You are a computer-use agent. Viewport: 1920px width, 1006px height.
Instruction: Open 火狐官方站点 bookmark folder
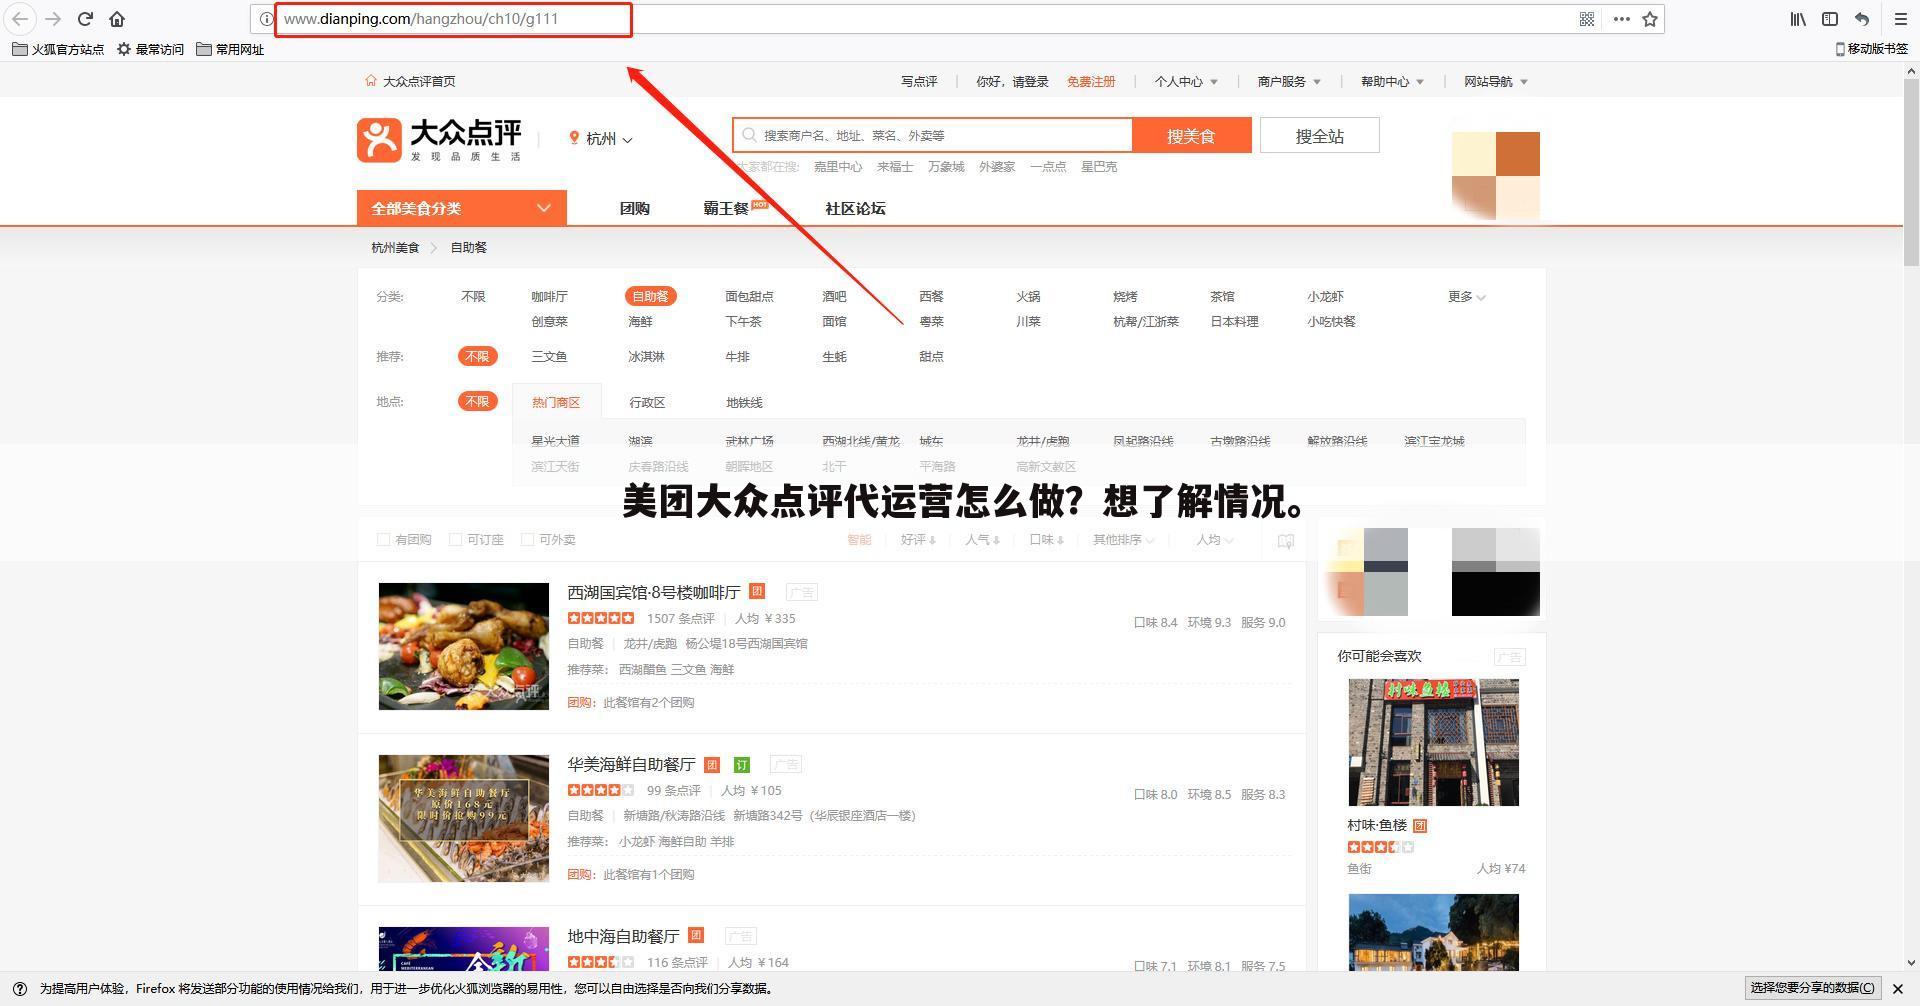point(58,49)
